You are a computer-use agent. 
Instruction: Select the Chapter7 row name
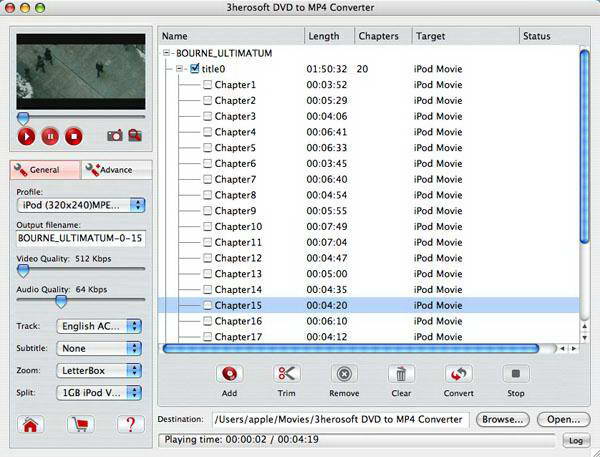click(235, 179)
